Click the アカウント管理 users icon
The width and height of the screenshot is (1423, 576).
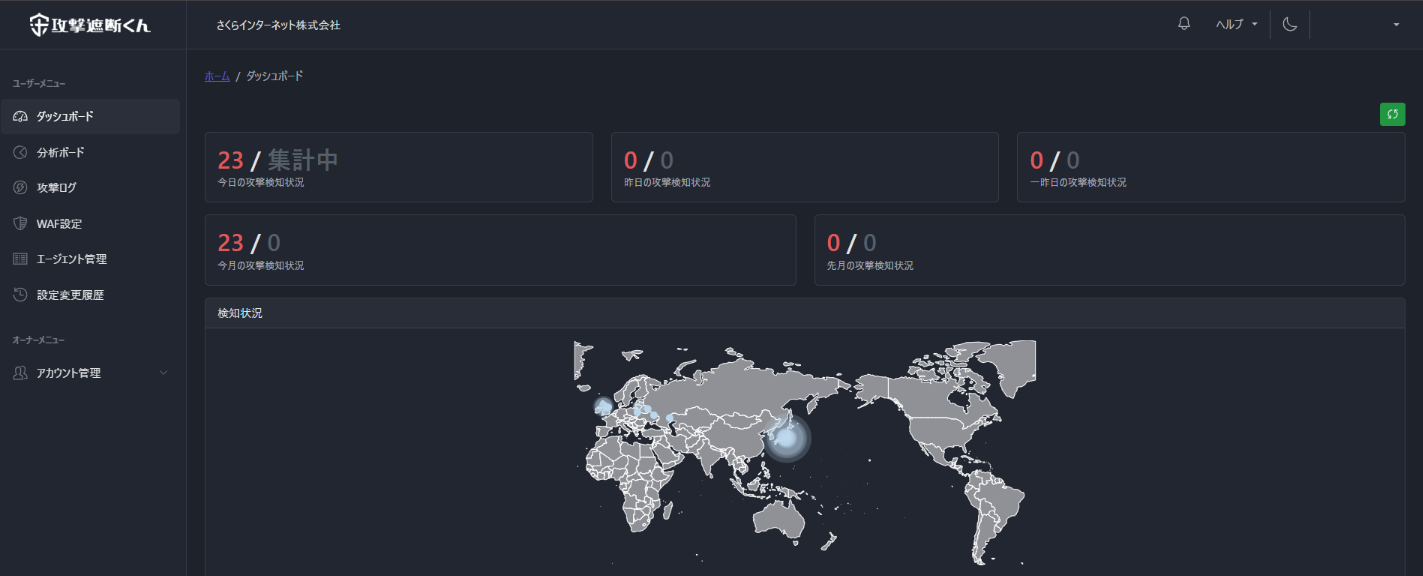(x=20, y=373)
